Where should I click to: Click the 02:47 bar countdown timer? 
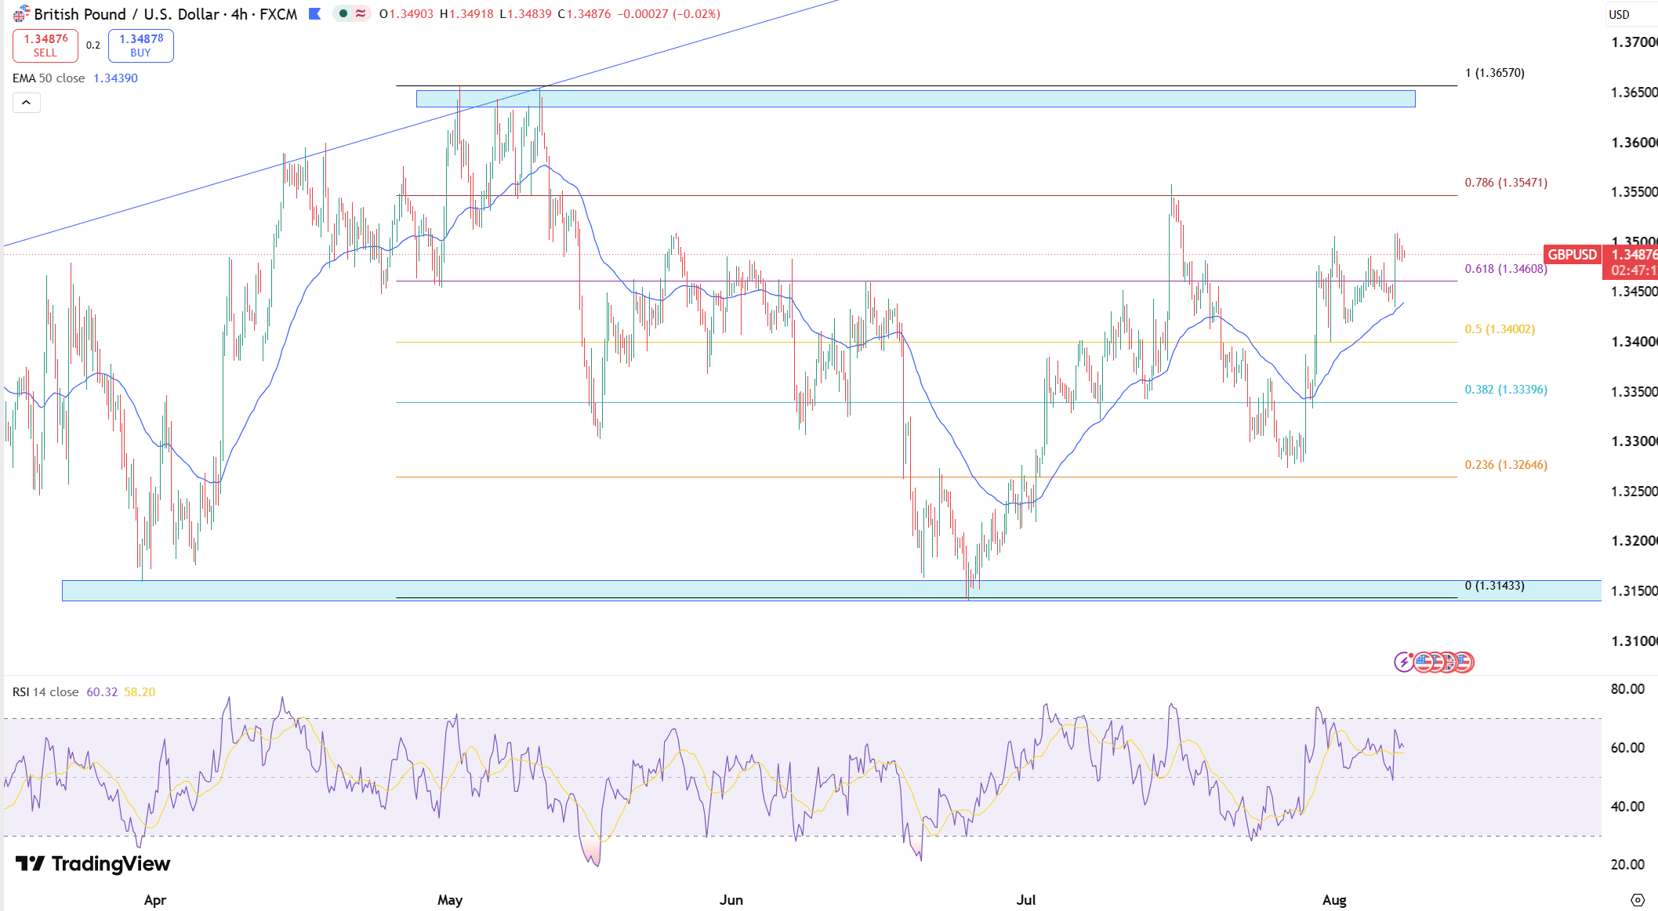pos(1634,271)
